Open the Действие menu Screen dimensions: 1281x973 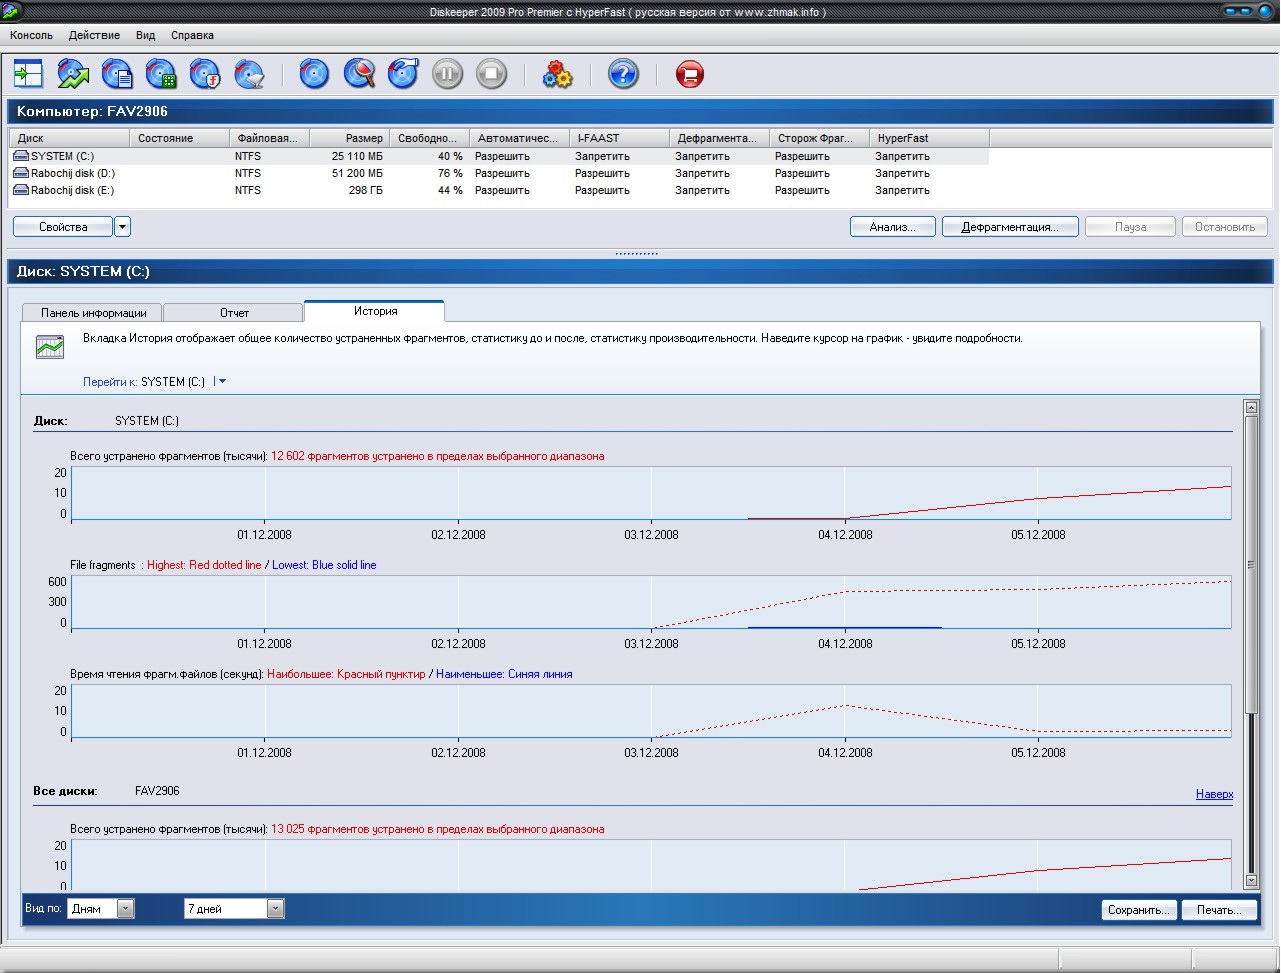pos(94,35)
